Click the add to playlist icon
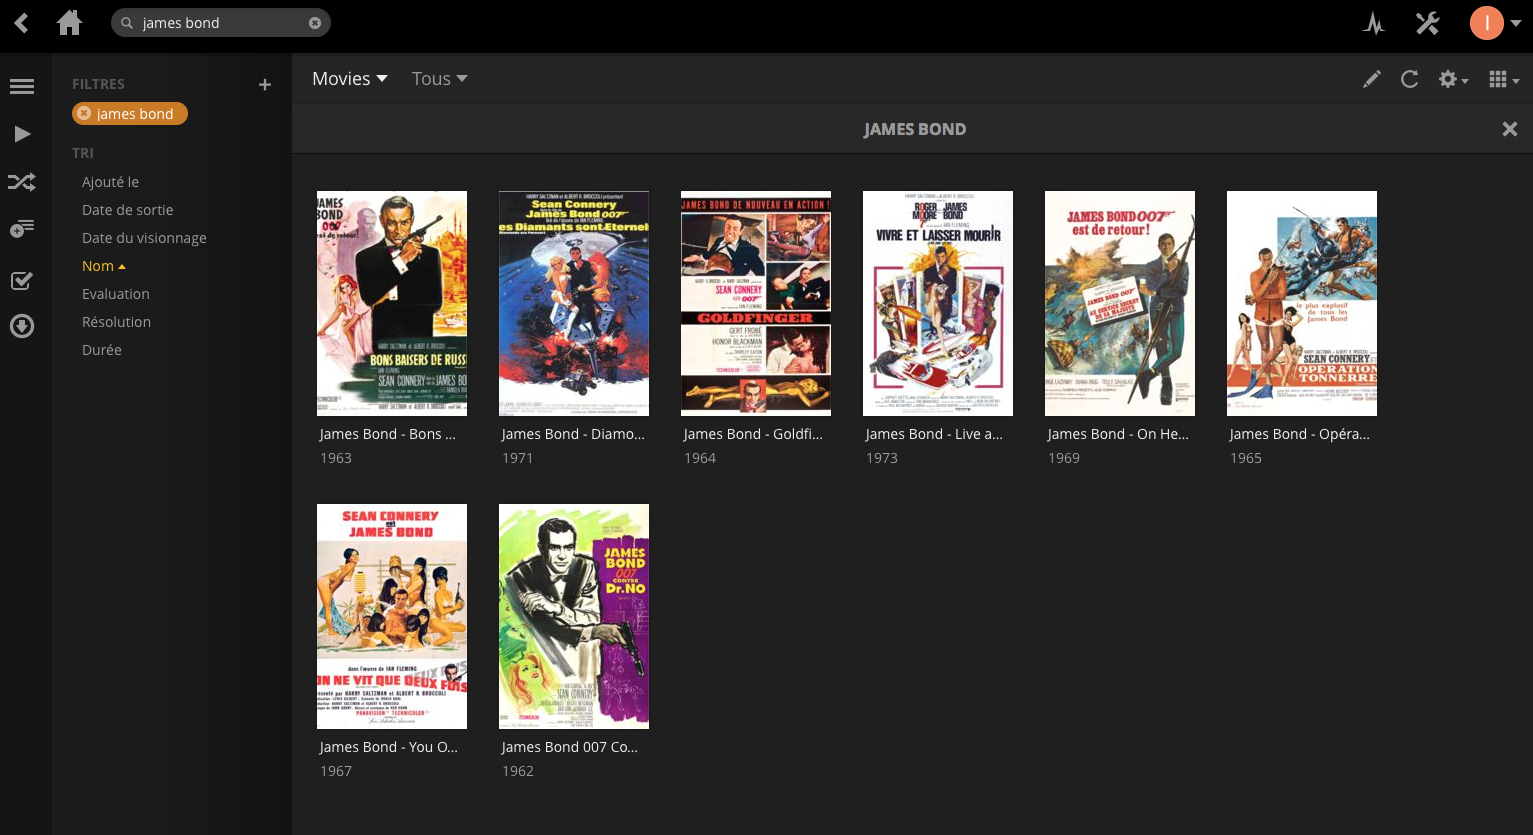The width and height of the screenshot is (1533, 835). [x=22, y=229]
